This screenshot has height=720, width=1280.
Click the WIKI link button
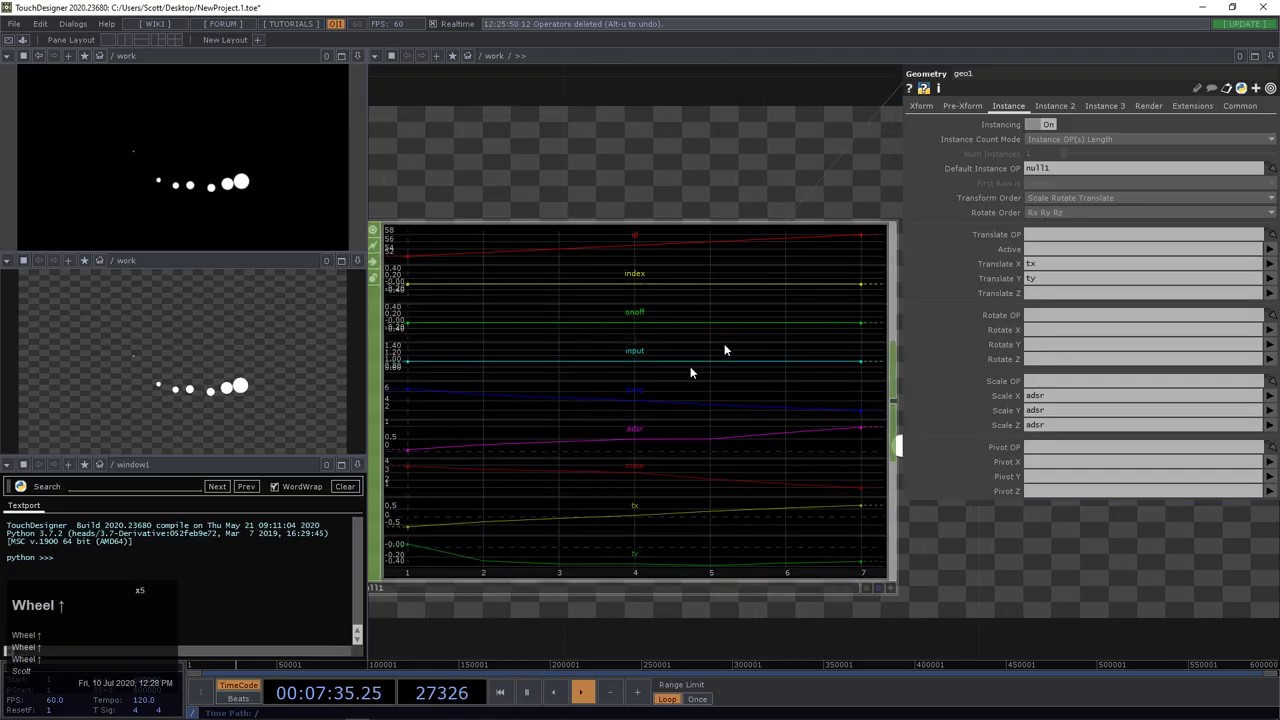pos(153,24)
